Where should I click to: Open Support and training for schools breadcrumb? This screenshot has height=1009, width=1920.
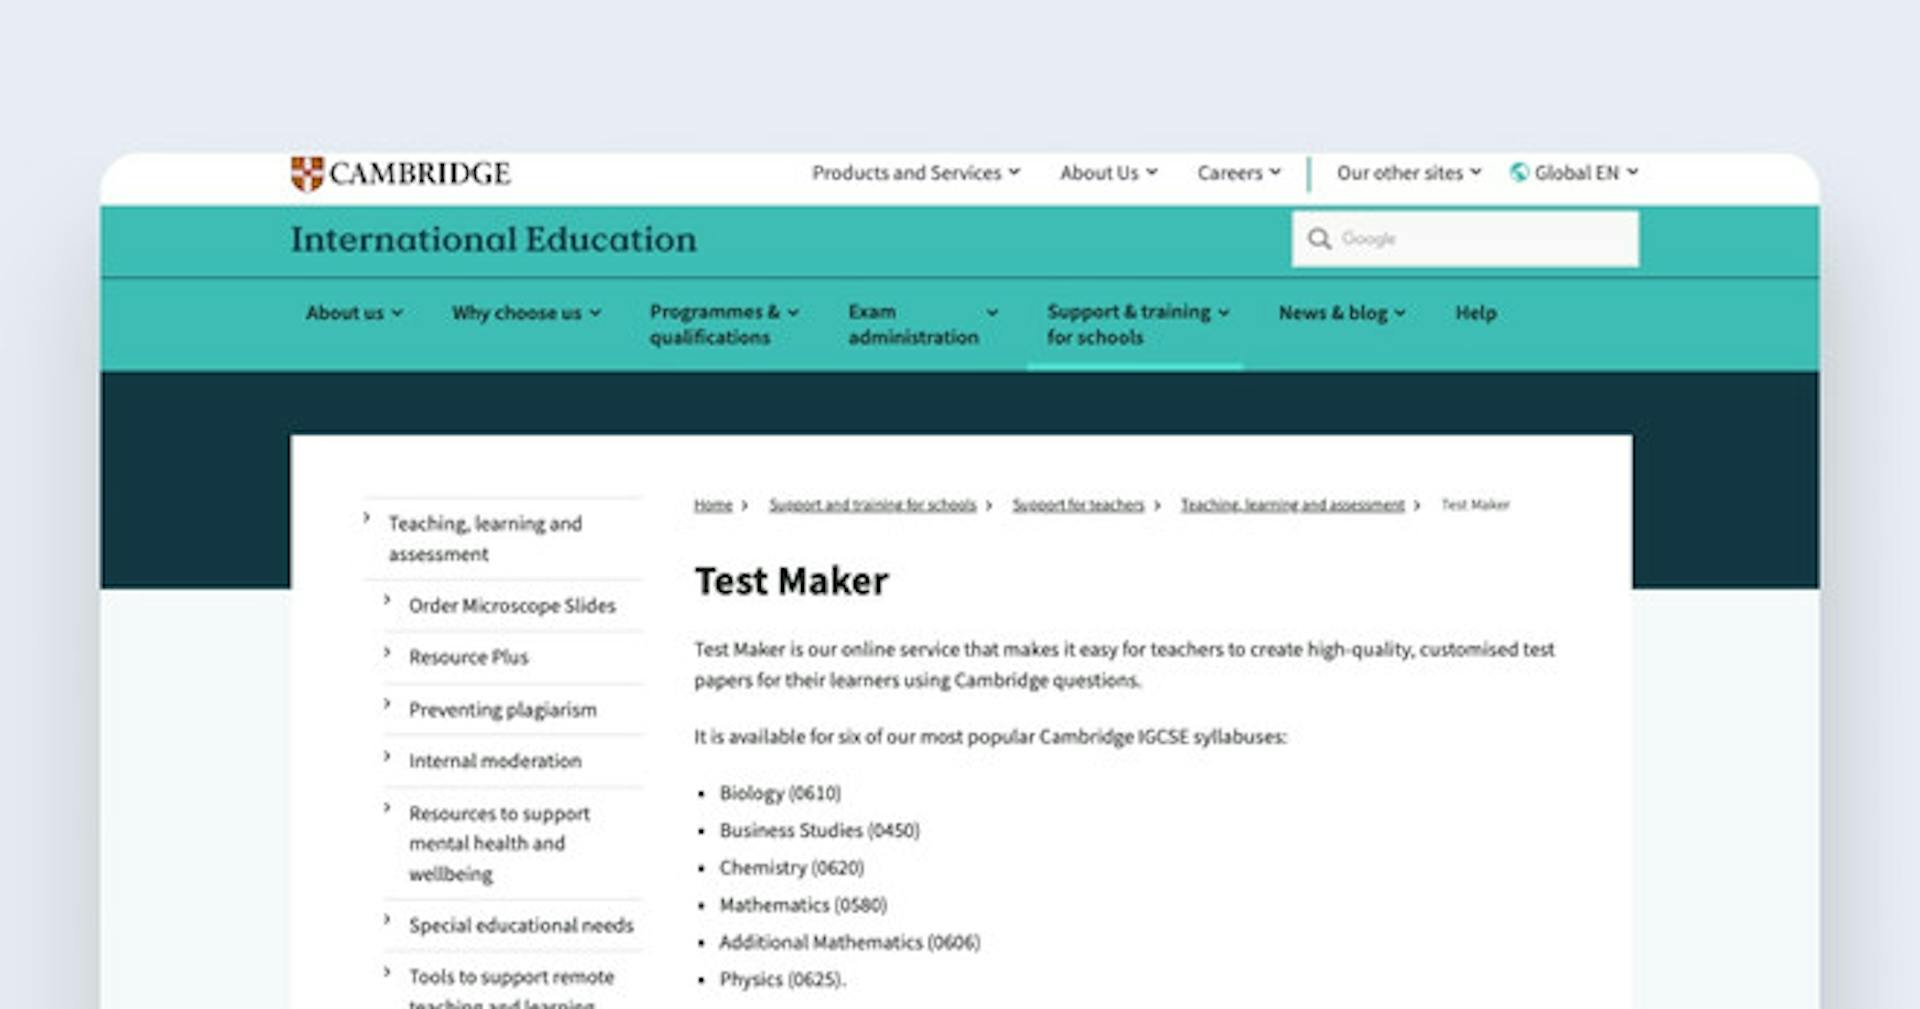(x=872, y=505)
